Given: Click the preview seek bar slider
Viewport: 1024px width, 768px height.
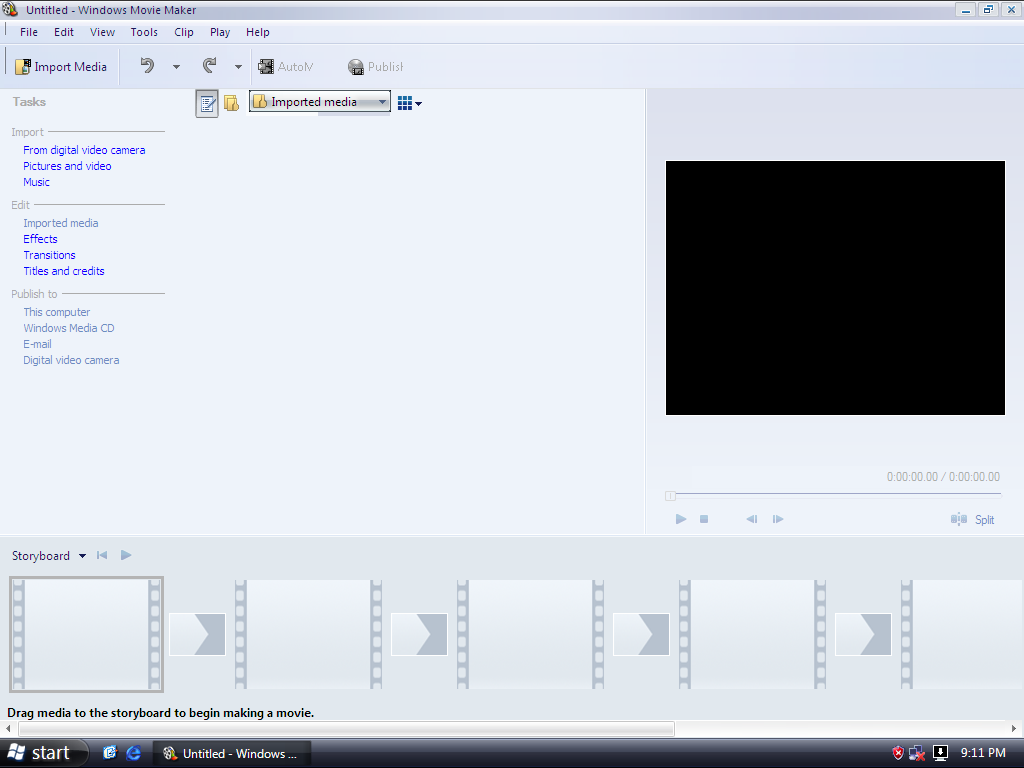Looking at the screenshot, I should [671, 496].
